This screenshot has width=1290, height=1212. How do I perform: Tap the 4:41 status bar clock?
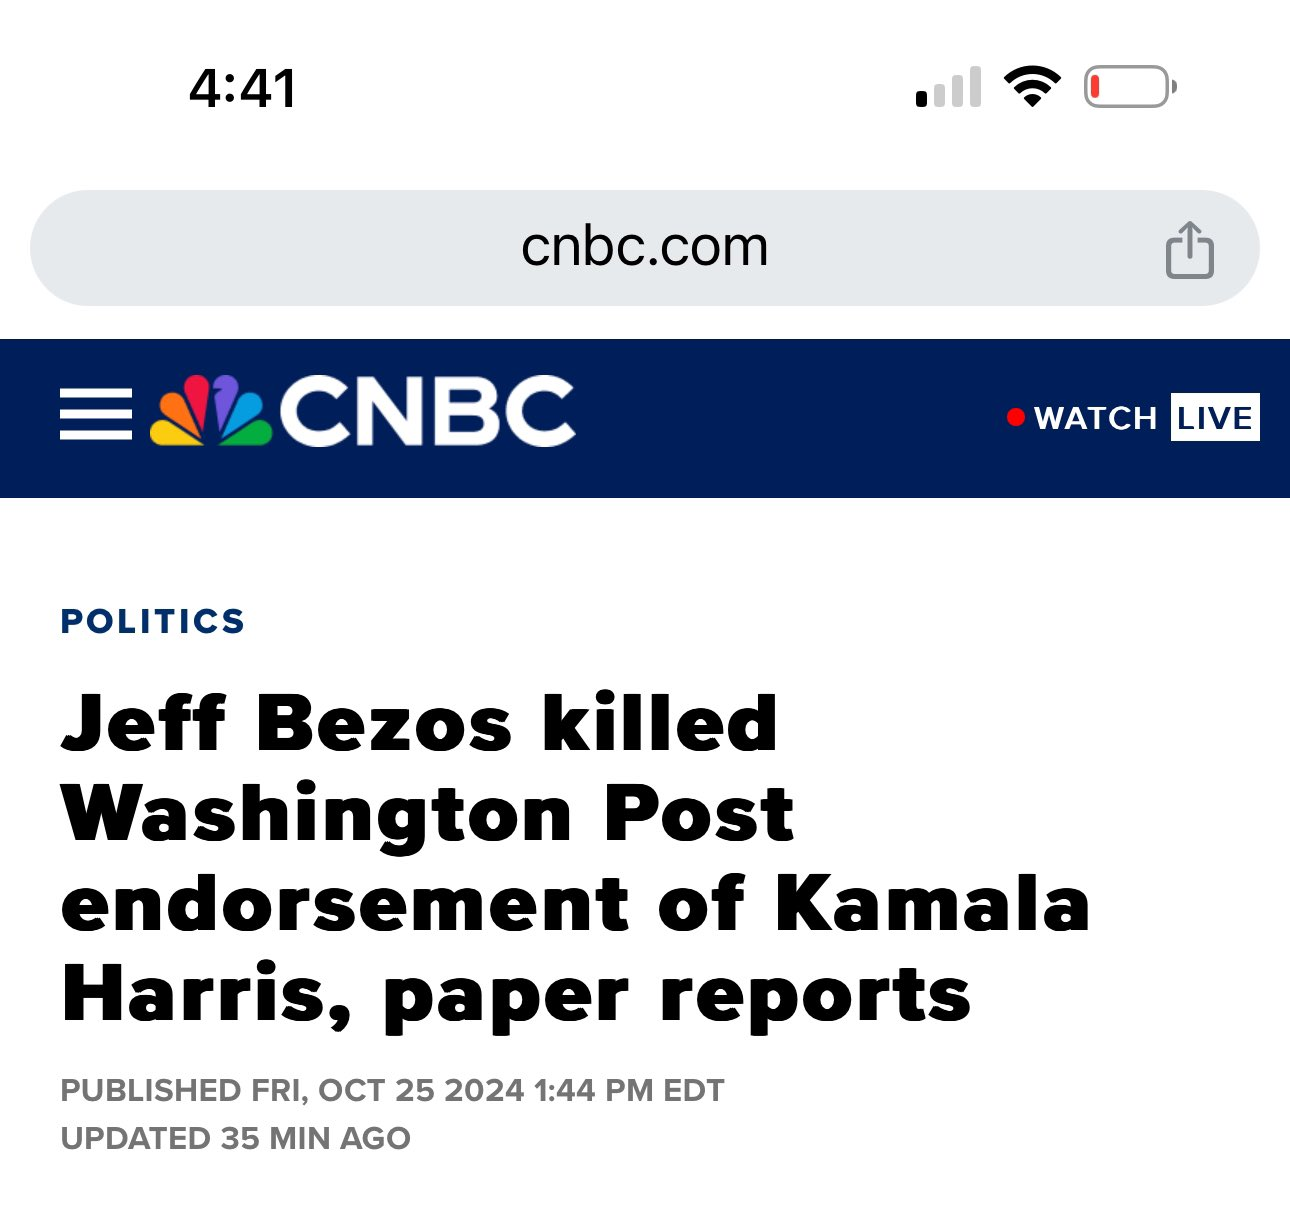click(x=243, y=88)
